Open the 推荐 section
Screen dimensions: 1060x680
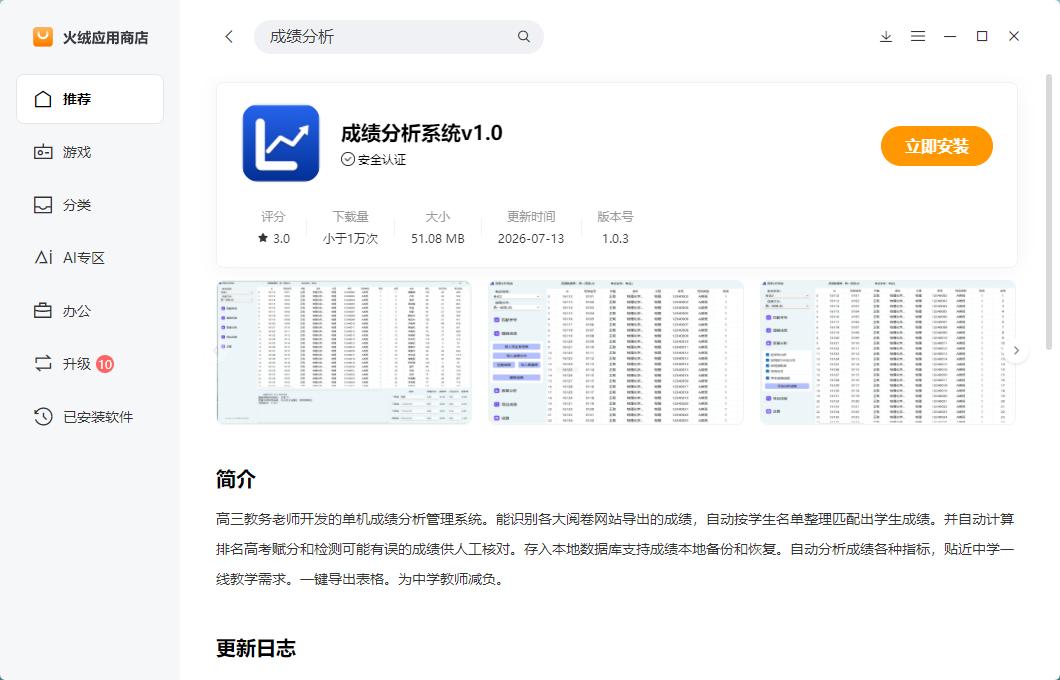(x=90, y=99)
